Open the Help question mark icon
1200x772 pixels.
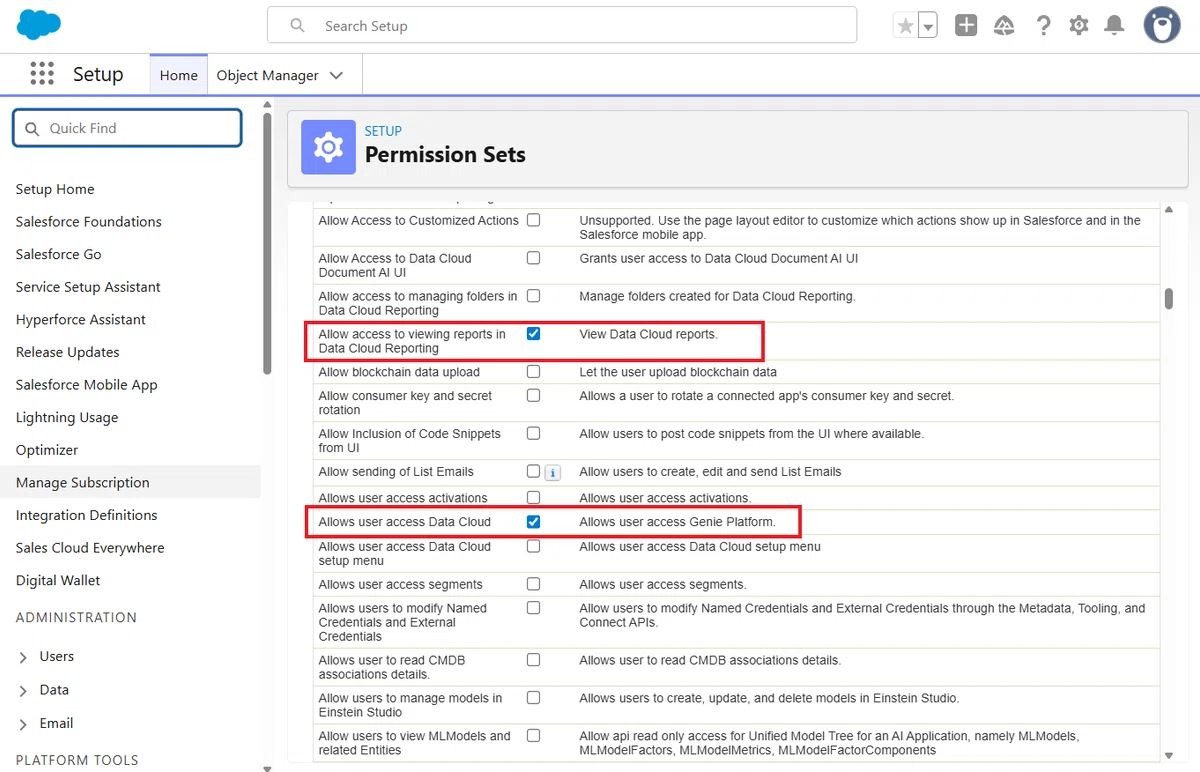tap(1043, 26)
